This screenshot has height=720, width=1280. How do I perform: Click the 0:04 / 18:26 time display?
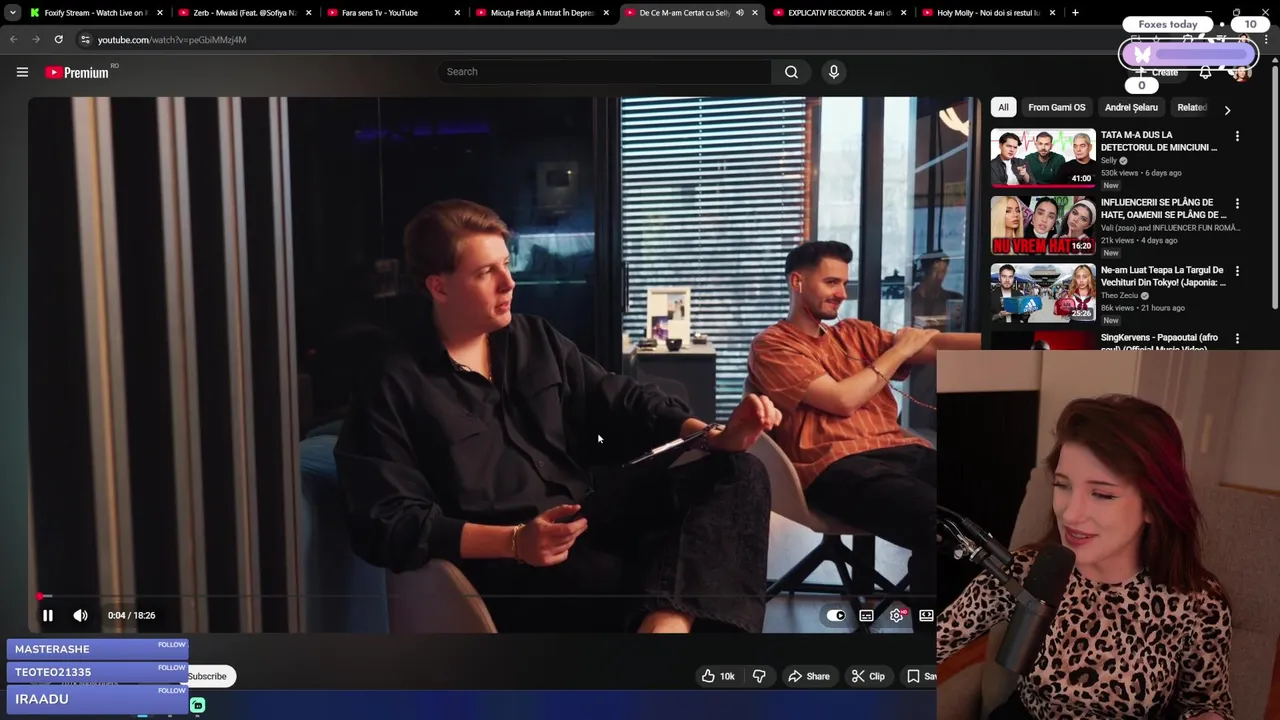click(x=132, y=616)
